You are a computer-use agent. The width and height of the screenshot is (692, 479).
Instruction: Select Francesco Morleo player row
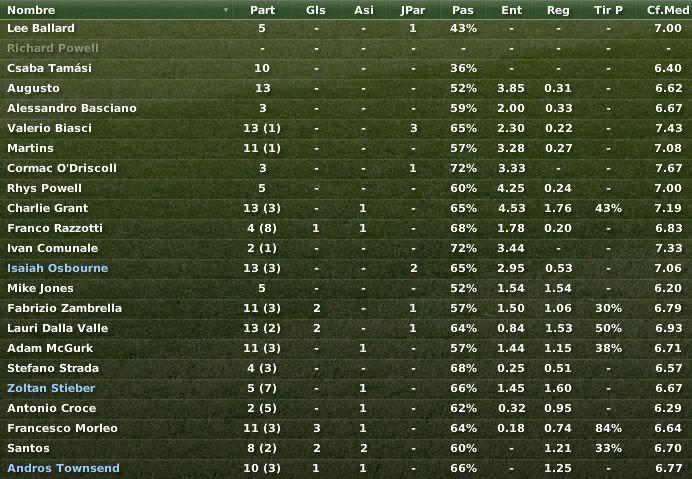[346, 428]
